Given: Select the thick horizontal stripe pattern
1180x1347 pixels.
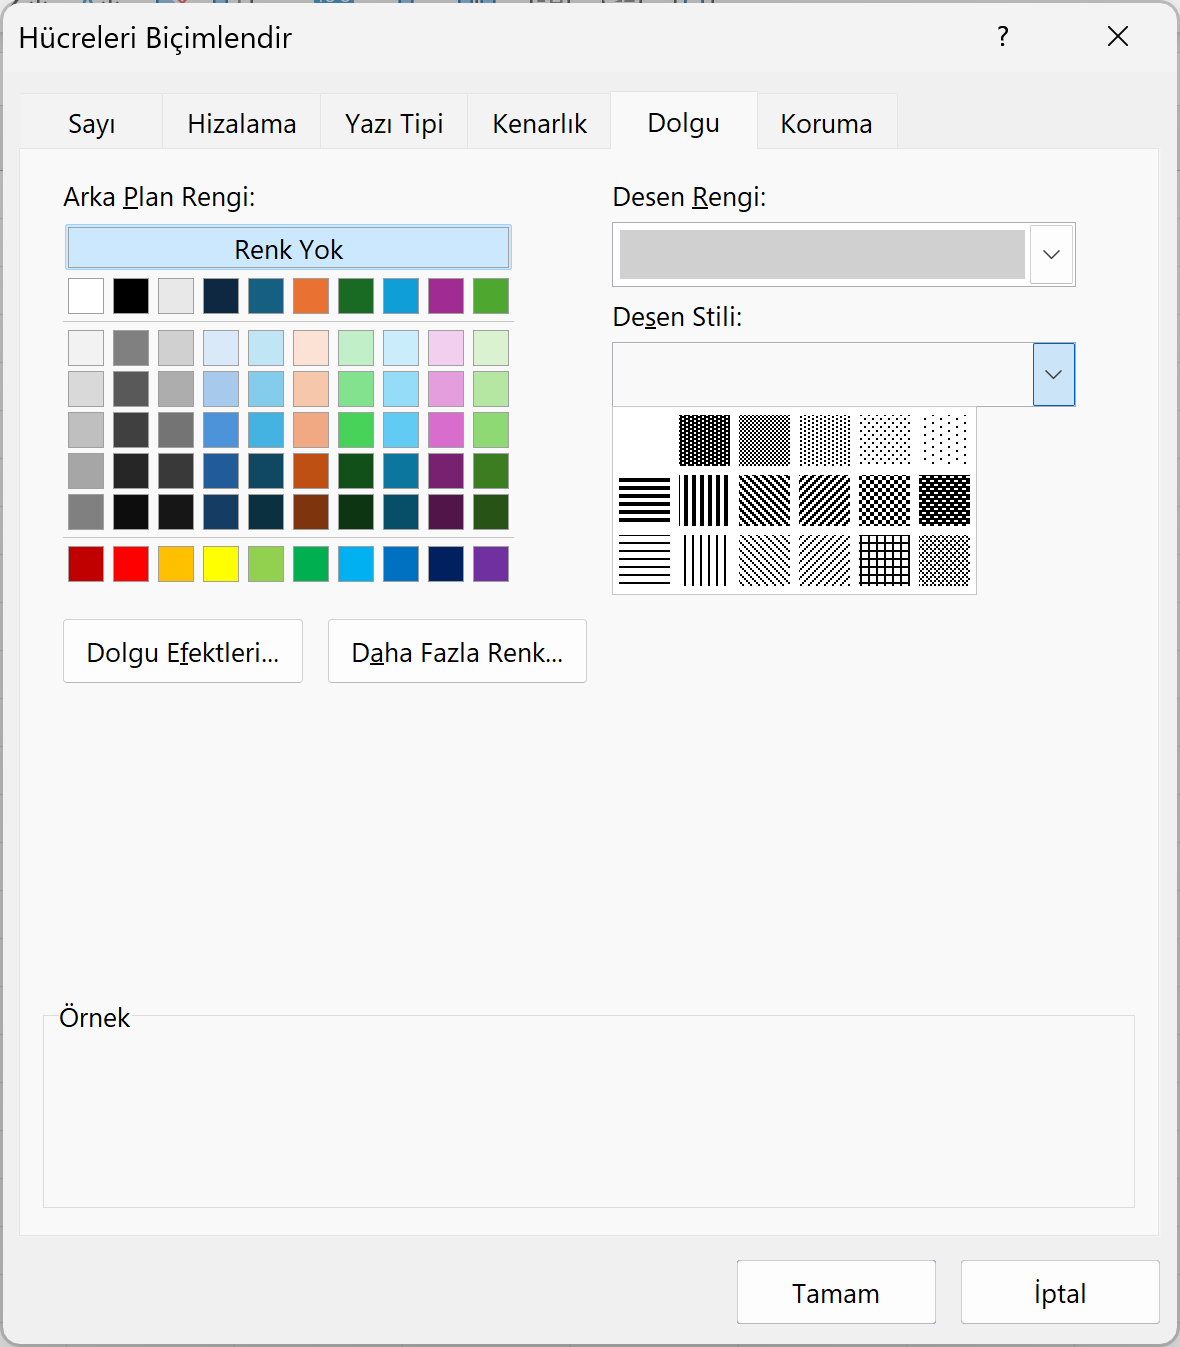Looking at the screenshot, I should click(644, 500).
